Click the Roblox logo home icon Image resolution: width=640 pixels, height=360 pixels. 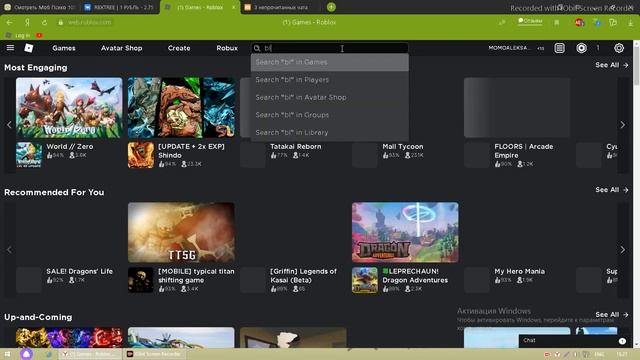[x=29, y=48]
